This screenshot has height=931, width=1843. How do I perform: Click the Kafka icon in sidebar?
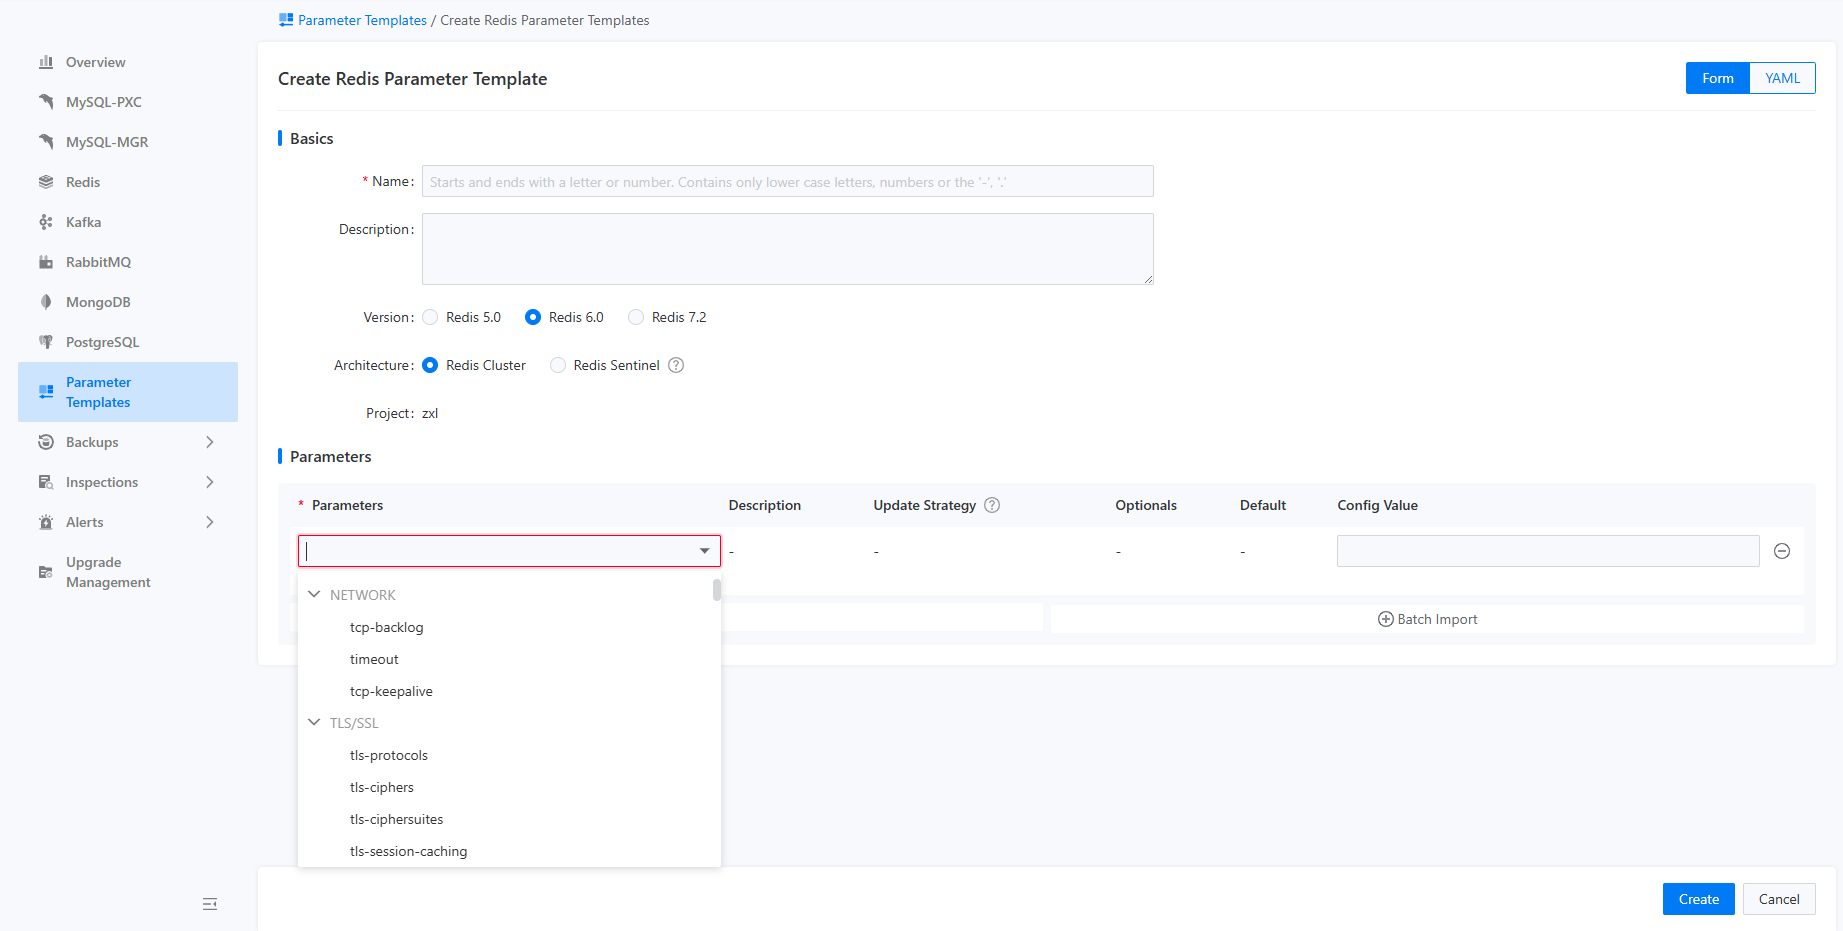[46, 222]
